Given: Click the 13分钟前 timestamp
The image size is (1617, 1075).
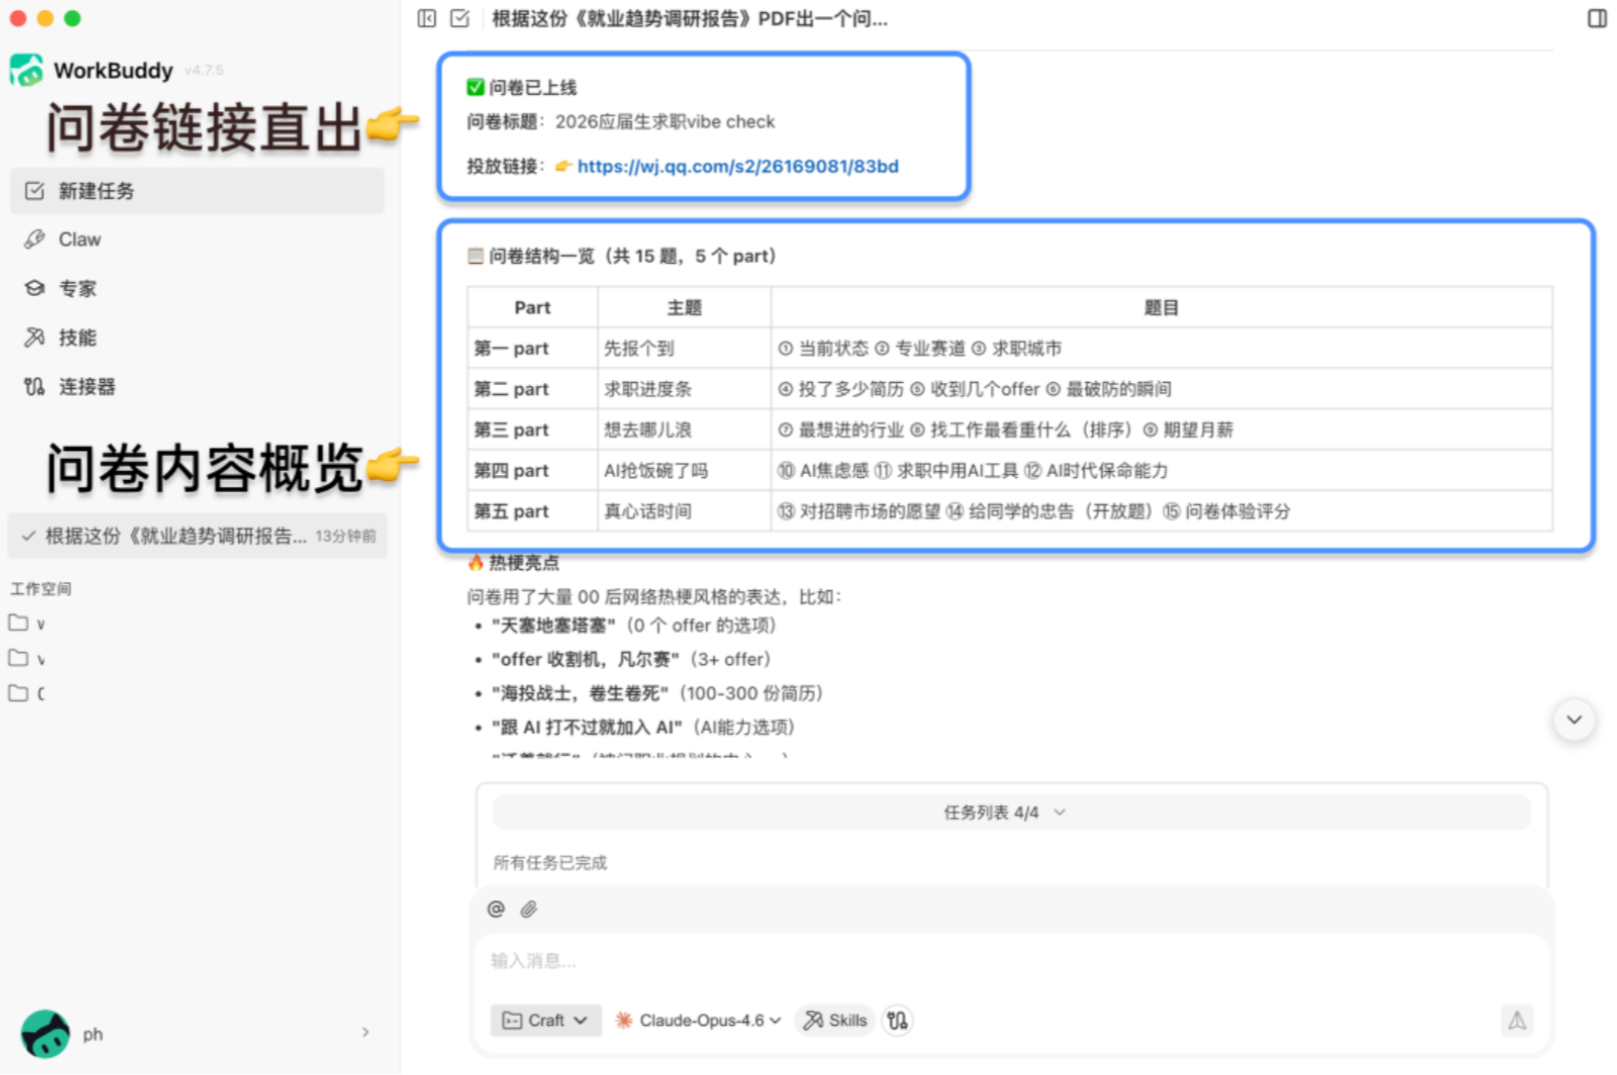Looking at the screenshot, I should point(345,536).
